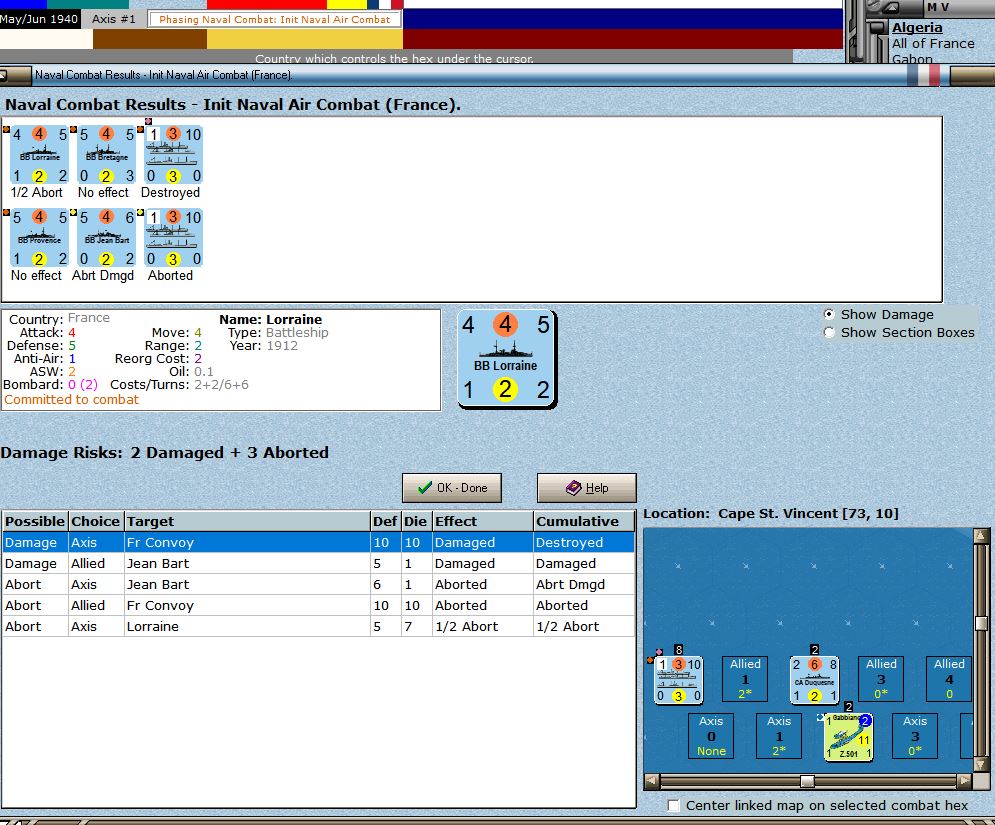Click Axis 0 None section box
Image resolution: width=995 pixels, height=825 pixels.
(x=711, y=736)
